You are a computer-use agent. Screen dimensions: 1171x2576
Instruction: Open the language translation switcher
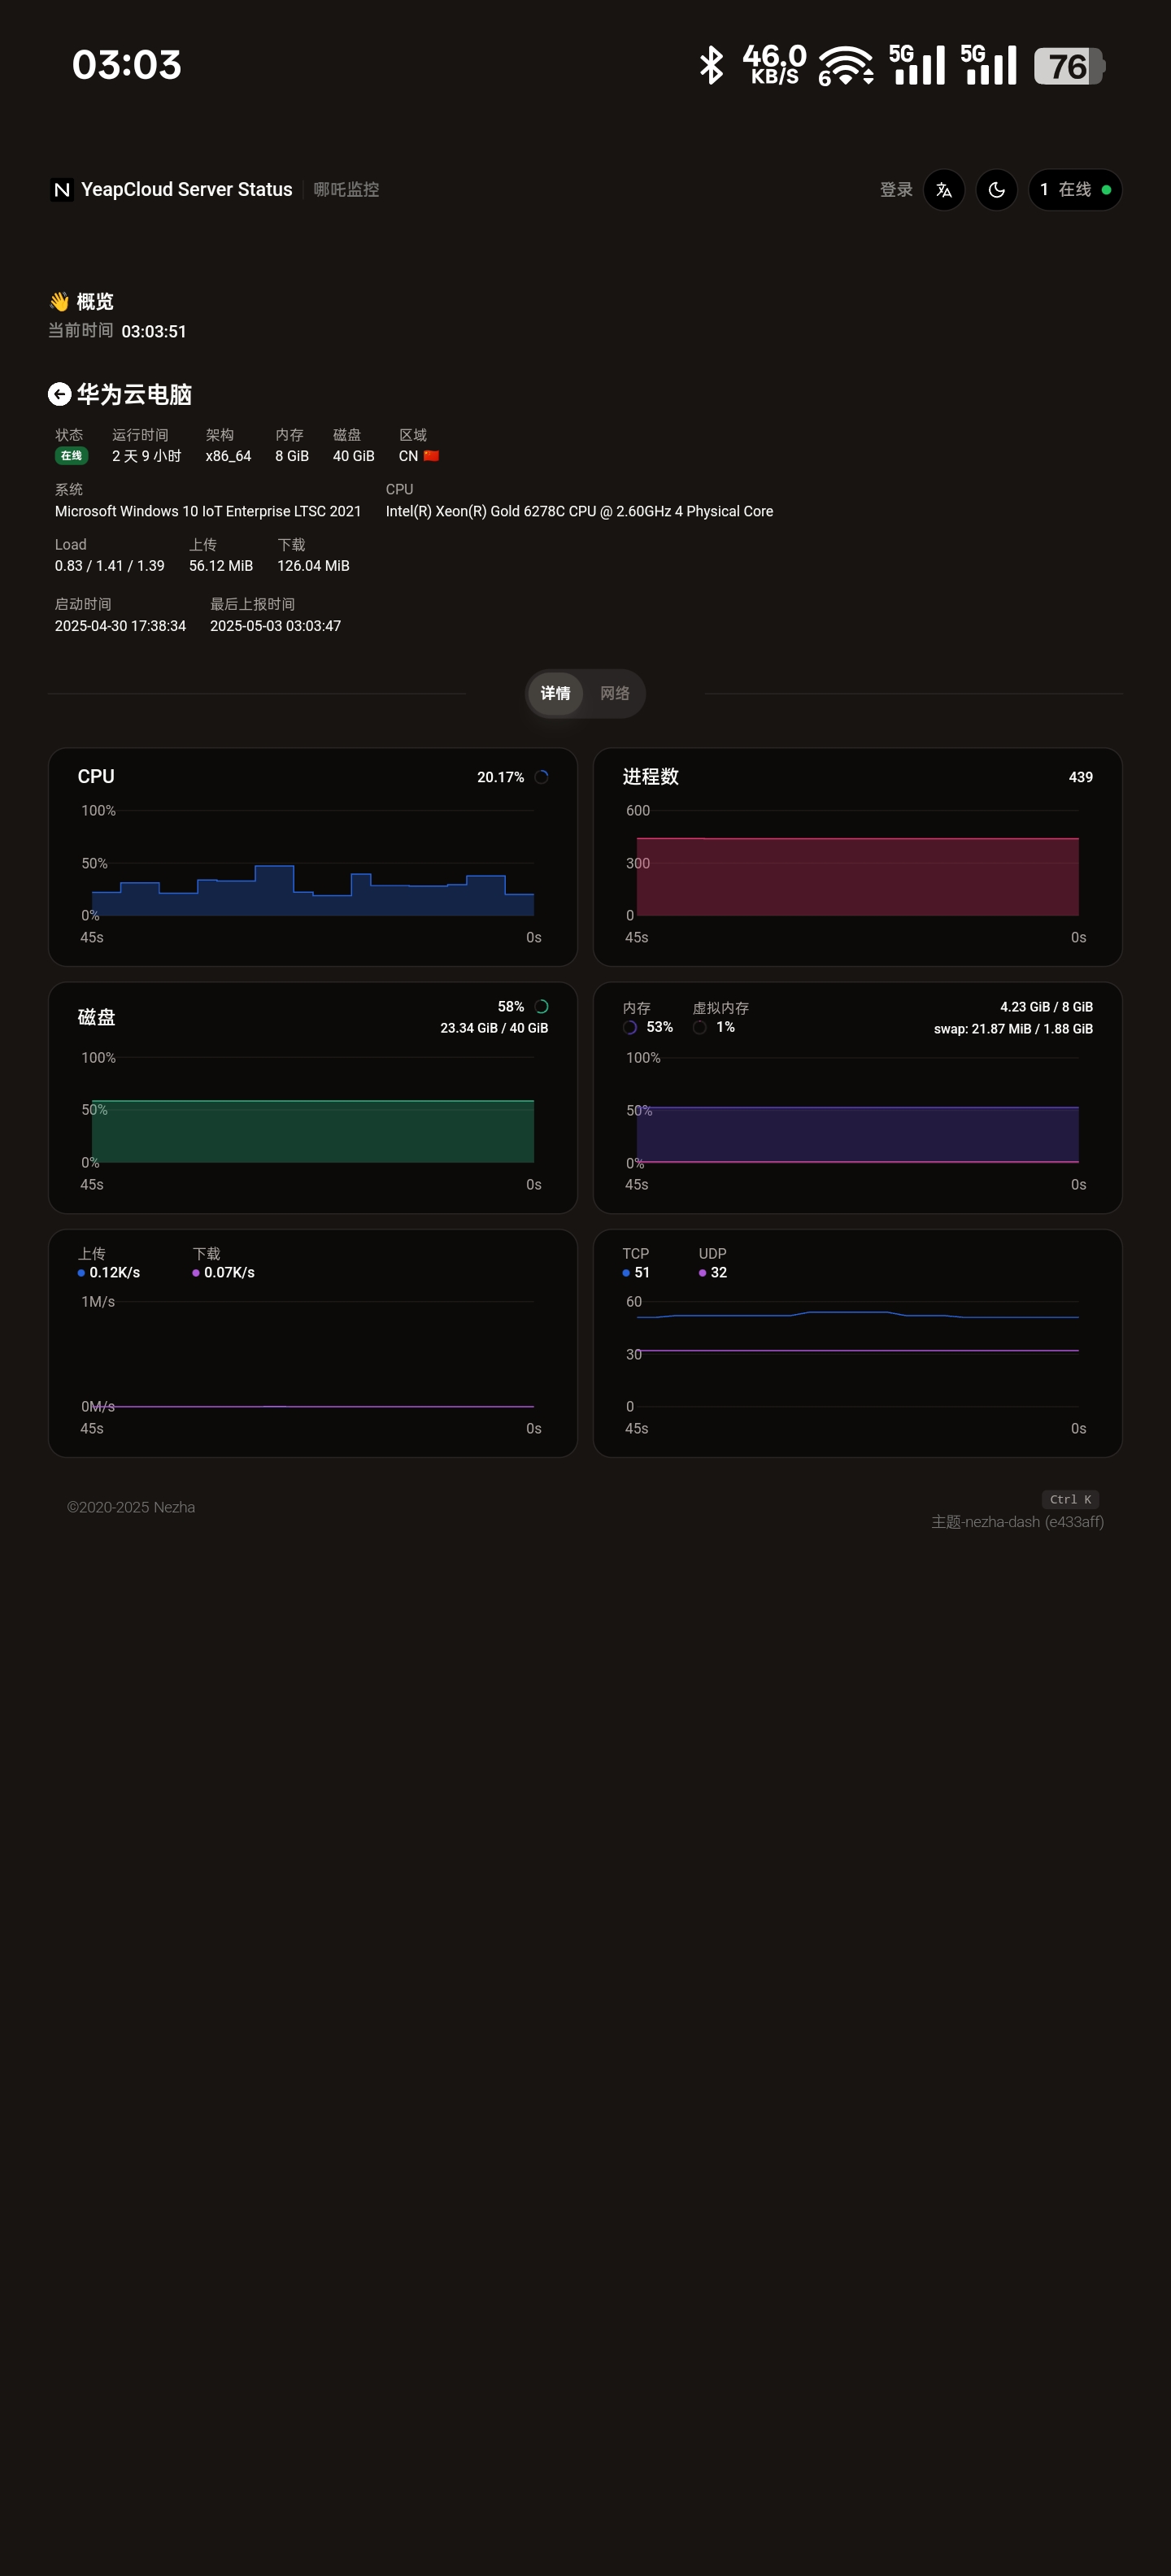tap(943, 190)
